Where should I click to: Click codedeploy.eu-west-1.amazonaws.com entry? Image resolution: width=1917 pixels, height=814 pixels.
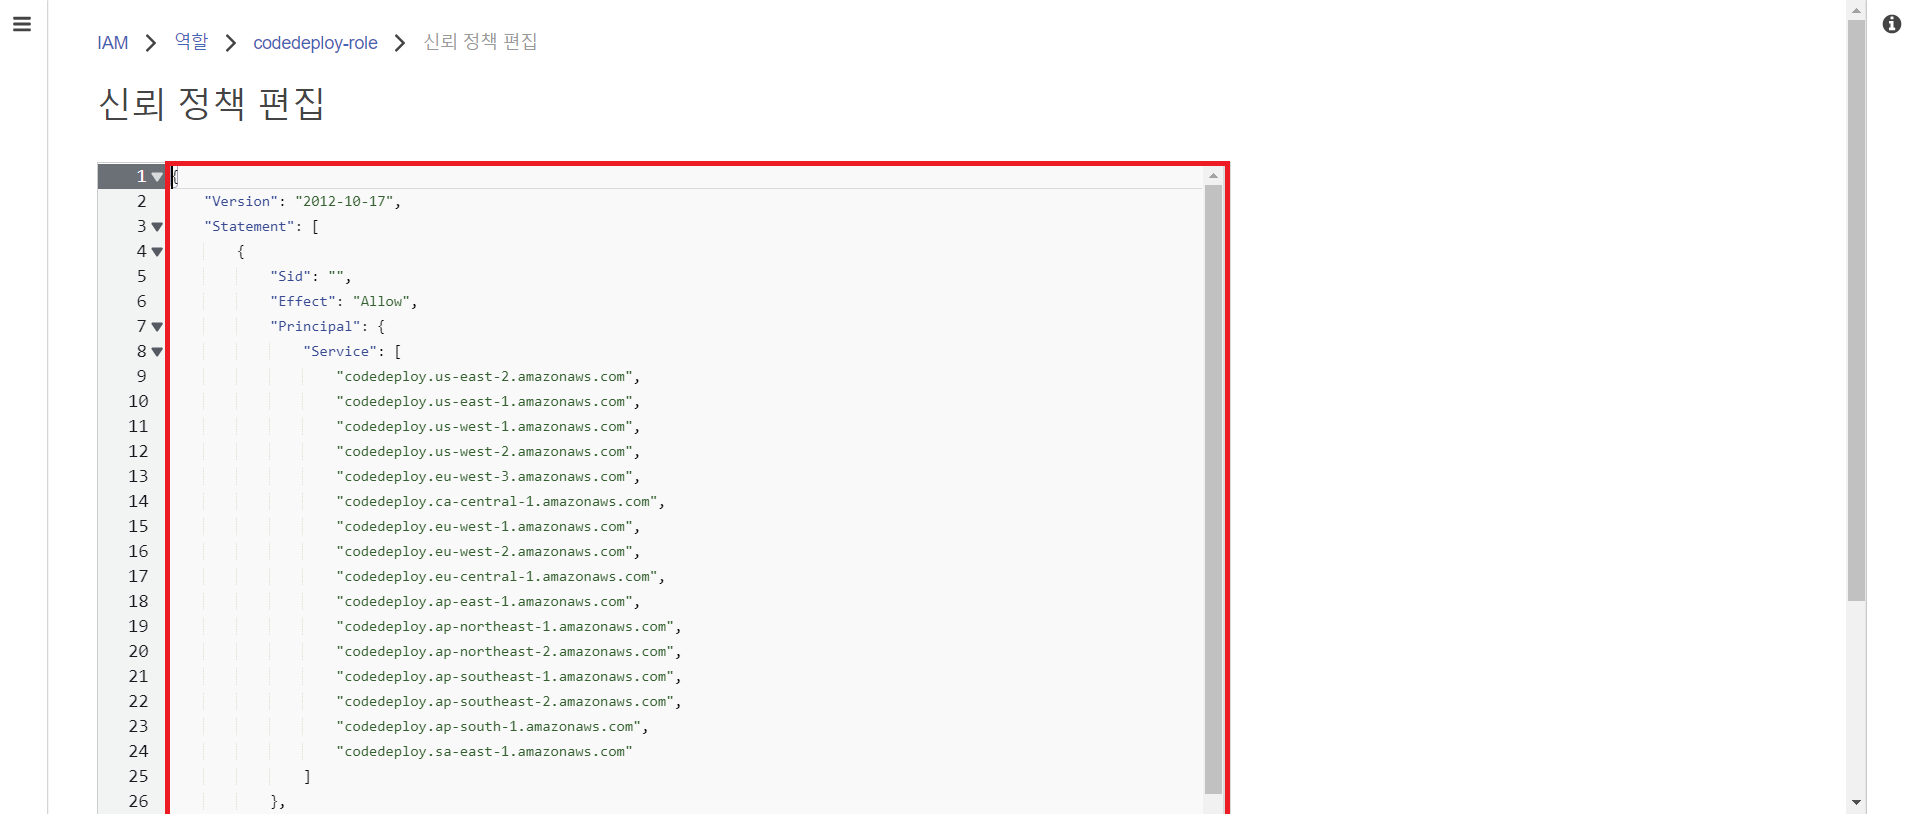tap(488, 527)
